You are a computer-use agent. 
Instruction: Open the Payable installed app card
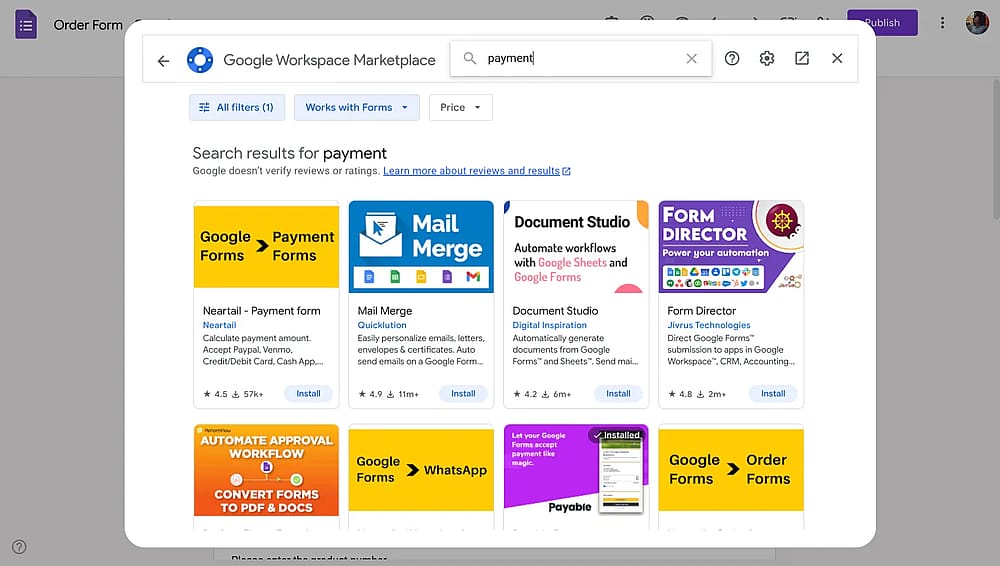[576, 470]
